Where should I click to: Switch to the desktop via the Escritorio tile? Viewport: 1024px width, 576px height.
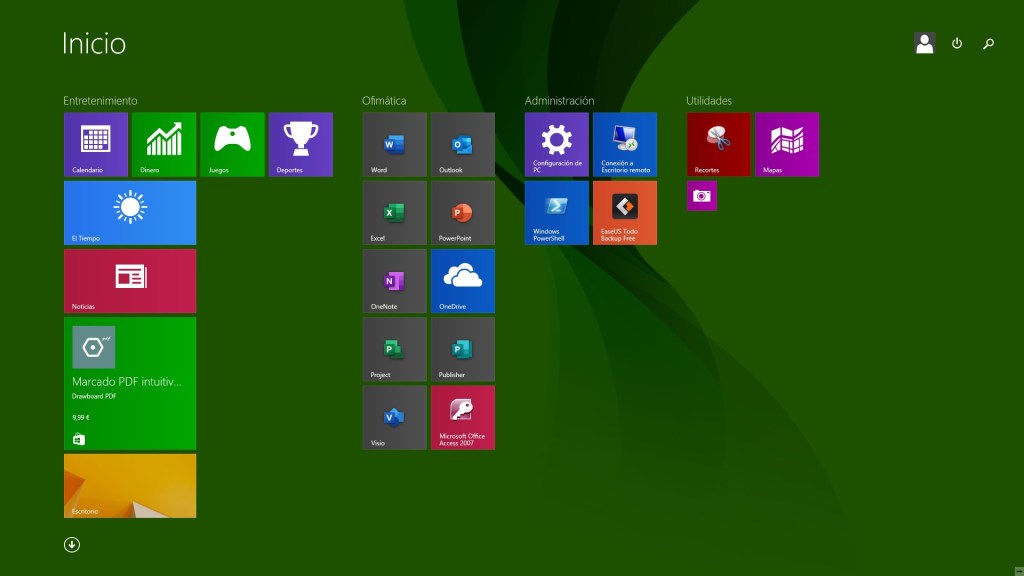pyautogui.click(x=130, y=486)
